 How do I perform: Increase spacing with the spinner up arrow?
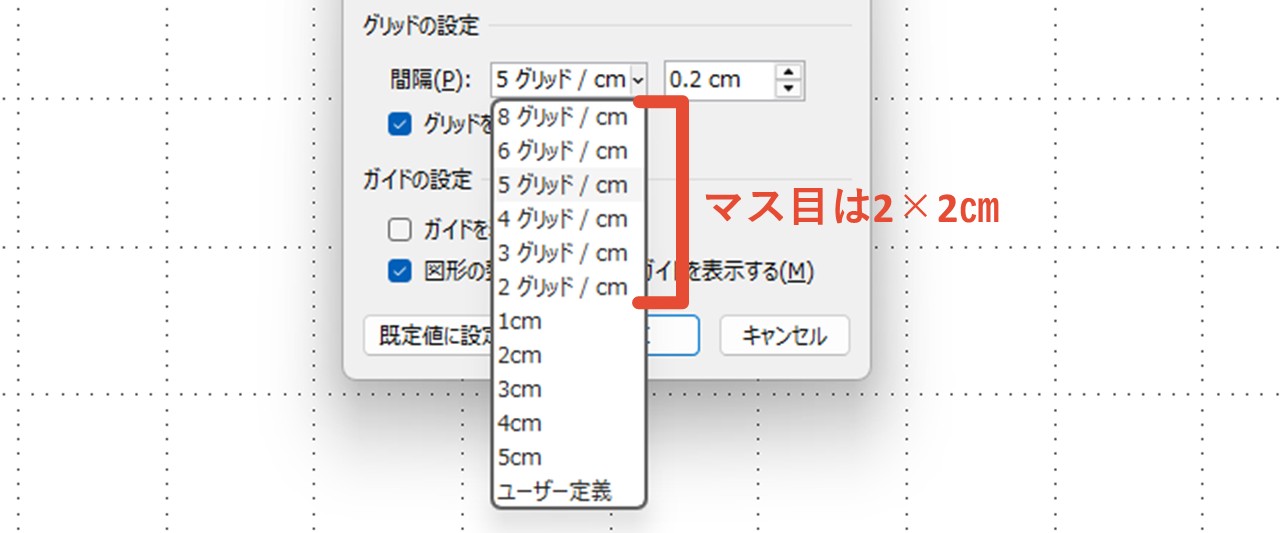(790, 71)
